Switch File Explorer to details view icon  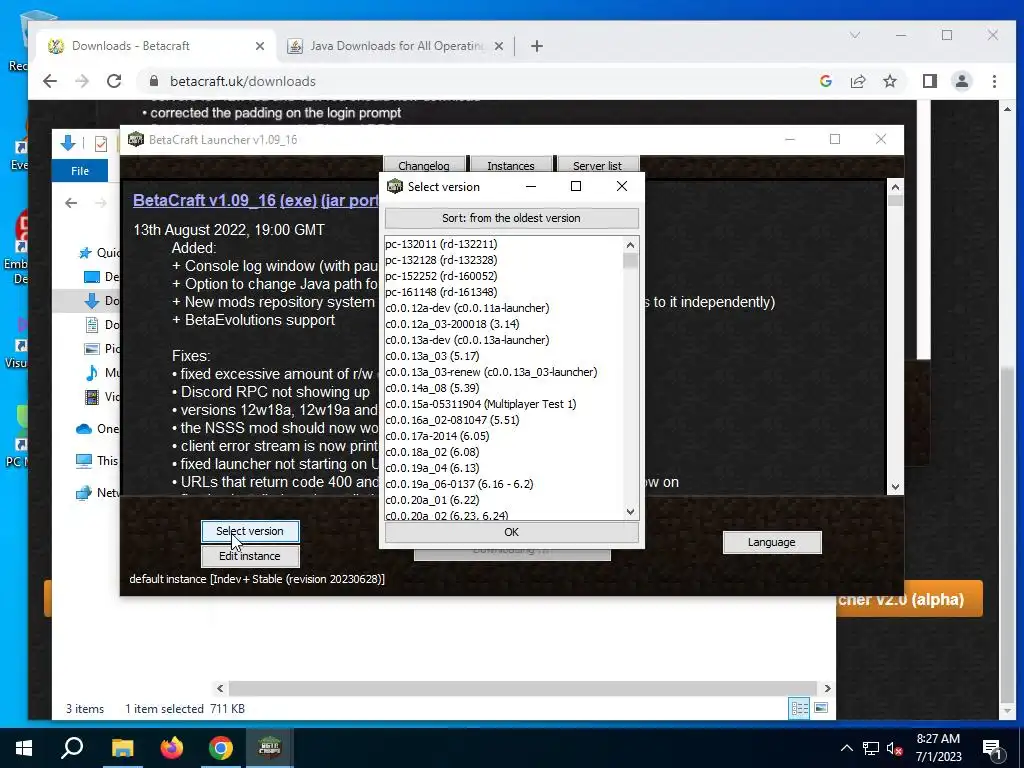click(799, 709)
